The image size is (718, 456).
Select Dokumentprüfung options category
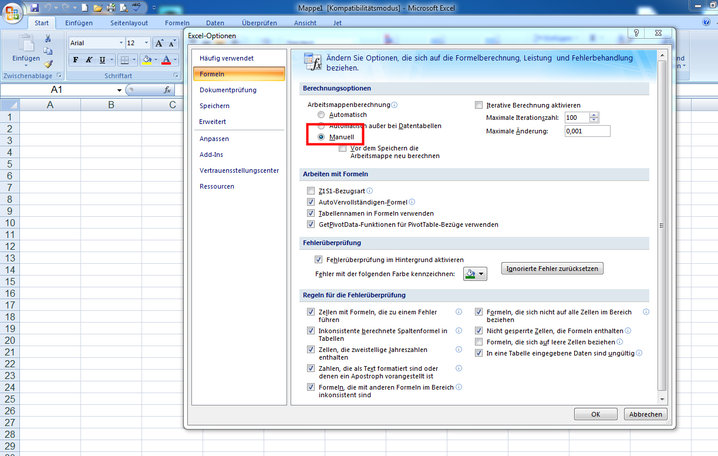(239, 90)
